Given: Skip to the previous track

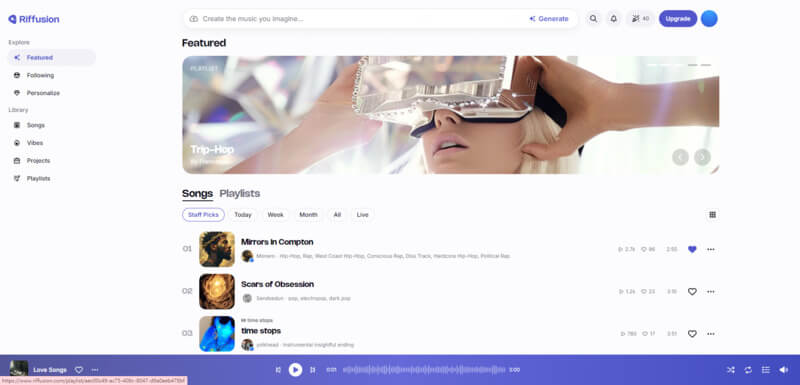Looking at the screenshot, I should click(x=278, y=370).
